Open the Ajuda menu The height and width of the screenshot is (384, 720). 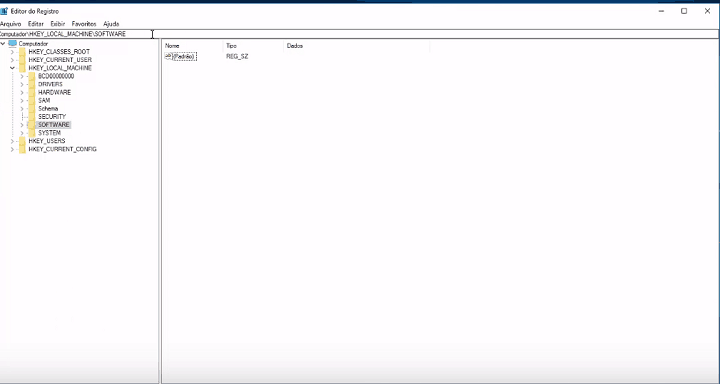pyautogui.click(x=111, y=23)
